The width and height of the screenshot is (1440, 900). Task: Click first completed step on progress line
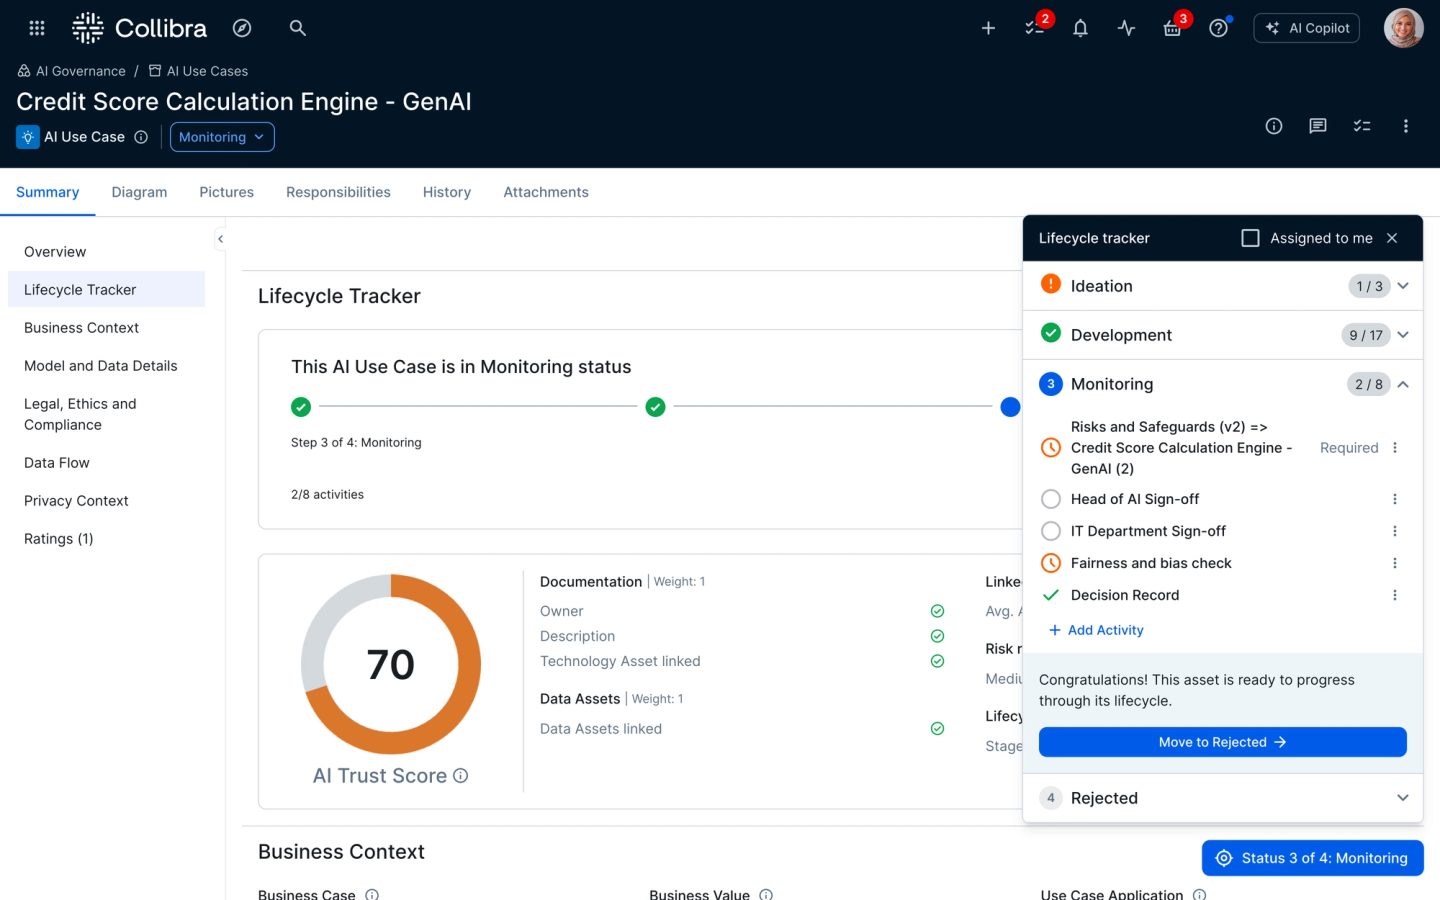point(301,407)
